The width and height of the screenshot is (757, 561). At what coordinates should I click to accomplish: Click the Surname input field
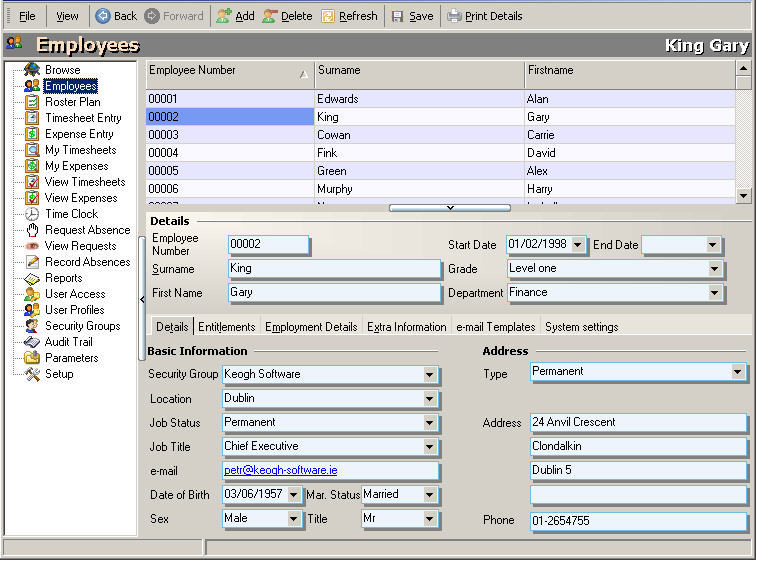pyautogui.click(x=335, y=269)
